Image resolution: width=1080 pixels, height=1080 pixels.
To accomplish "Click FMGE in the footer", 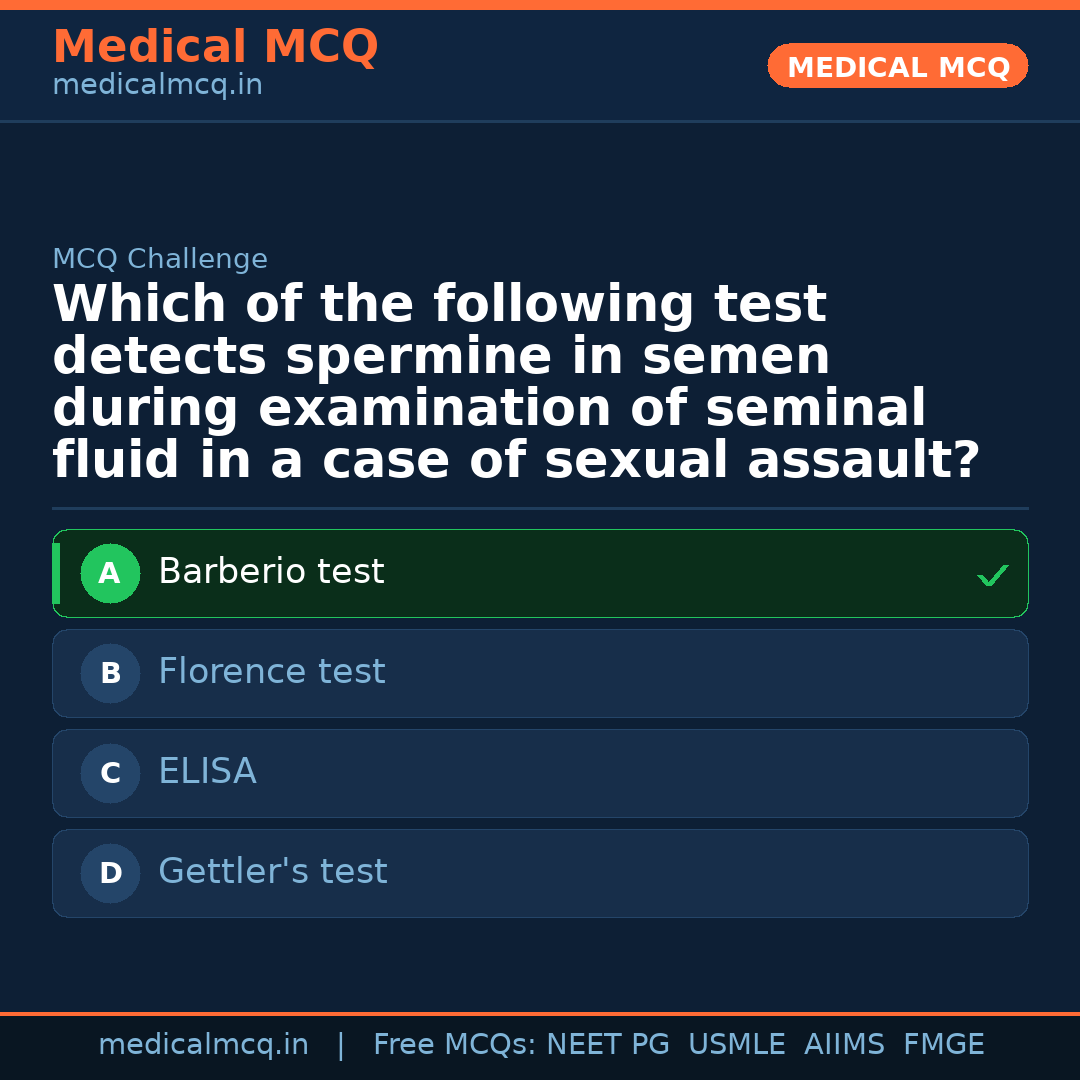I will (944, 1045).
